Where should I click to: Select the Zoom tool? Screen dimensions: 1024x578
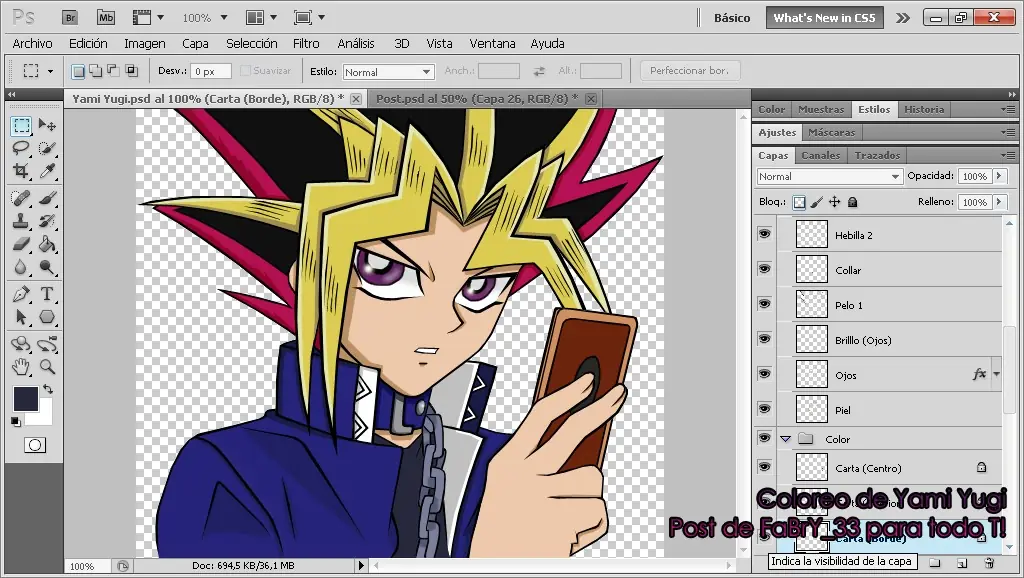[47, 366]
